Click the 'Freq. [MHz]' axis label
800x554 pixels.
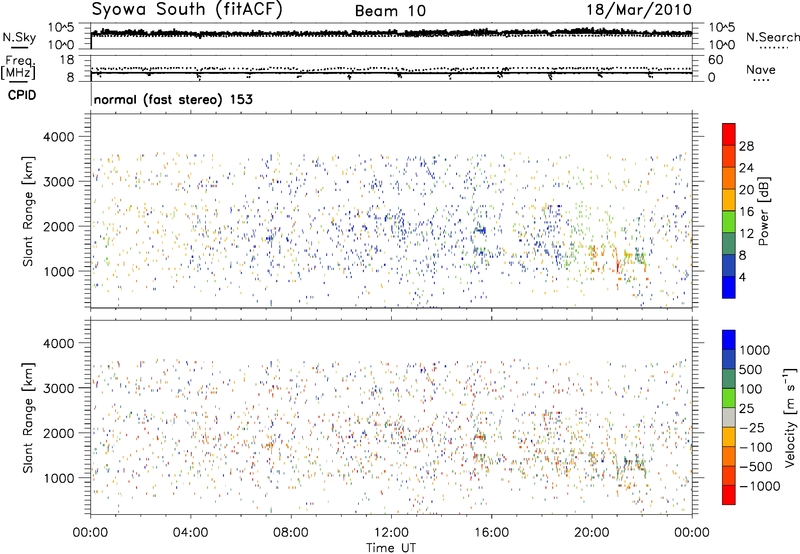pyautogui.click(x=18, y=68)
